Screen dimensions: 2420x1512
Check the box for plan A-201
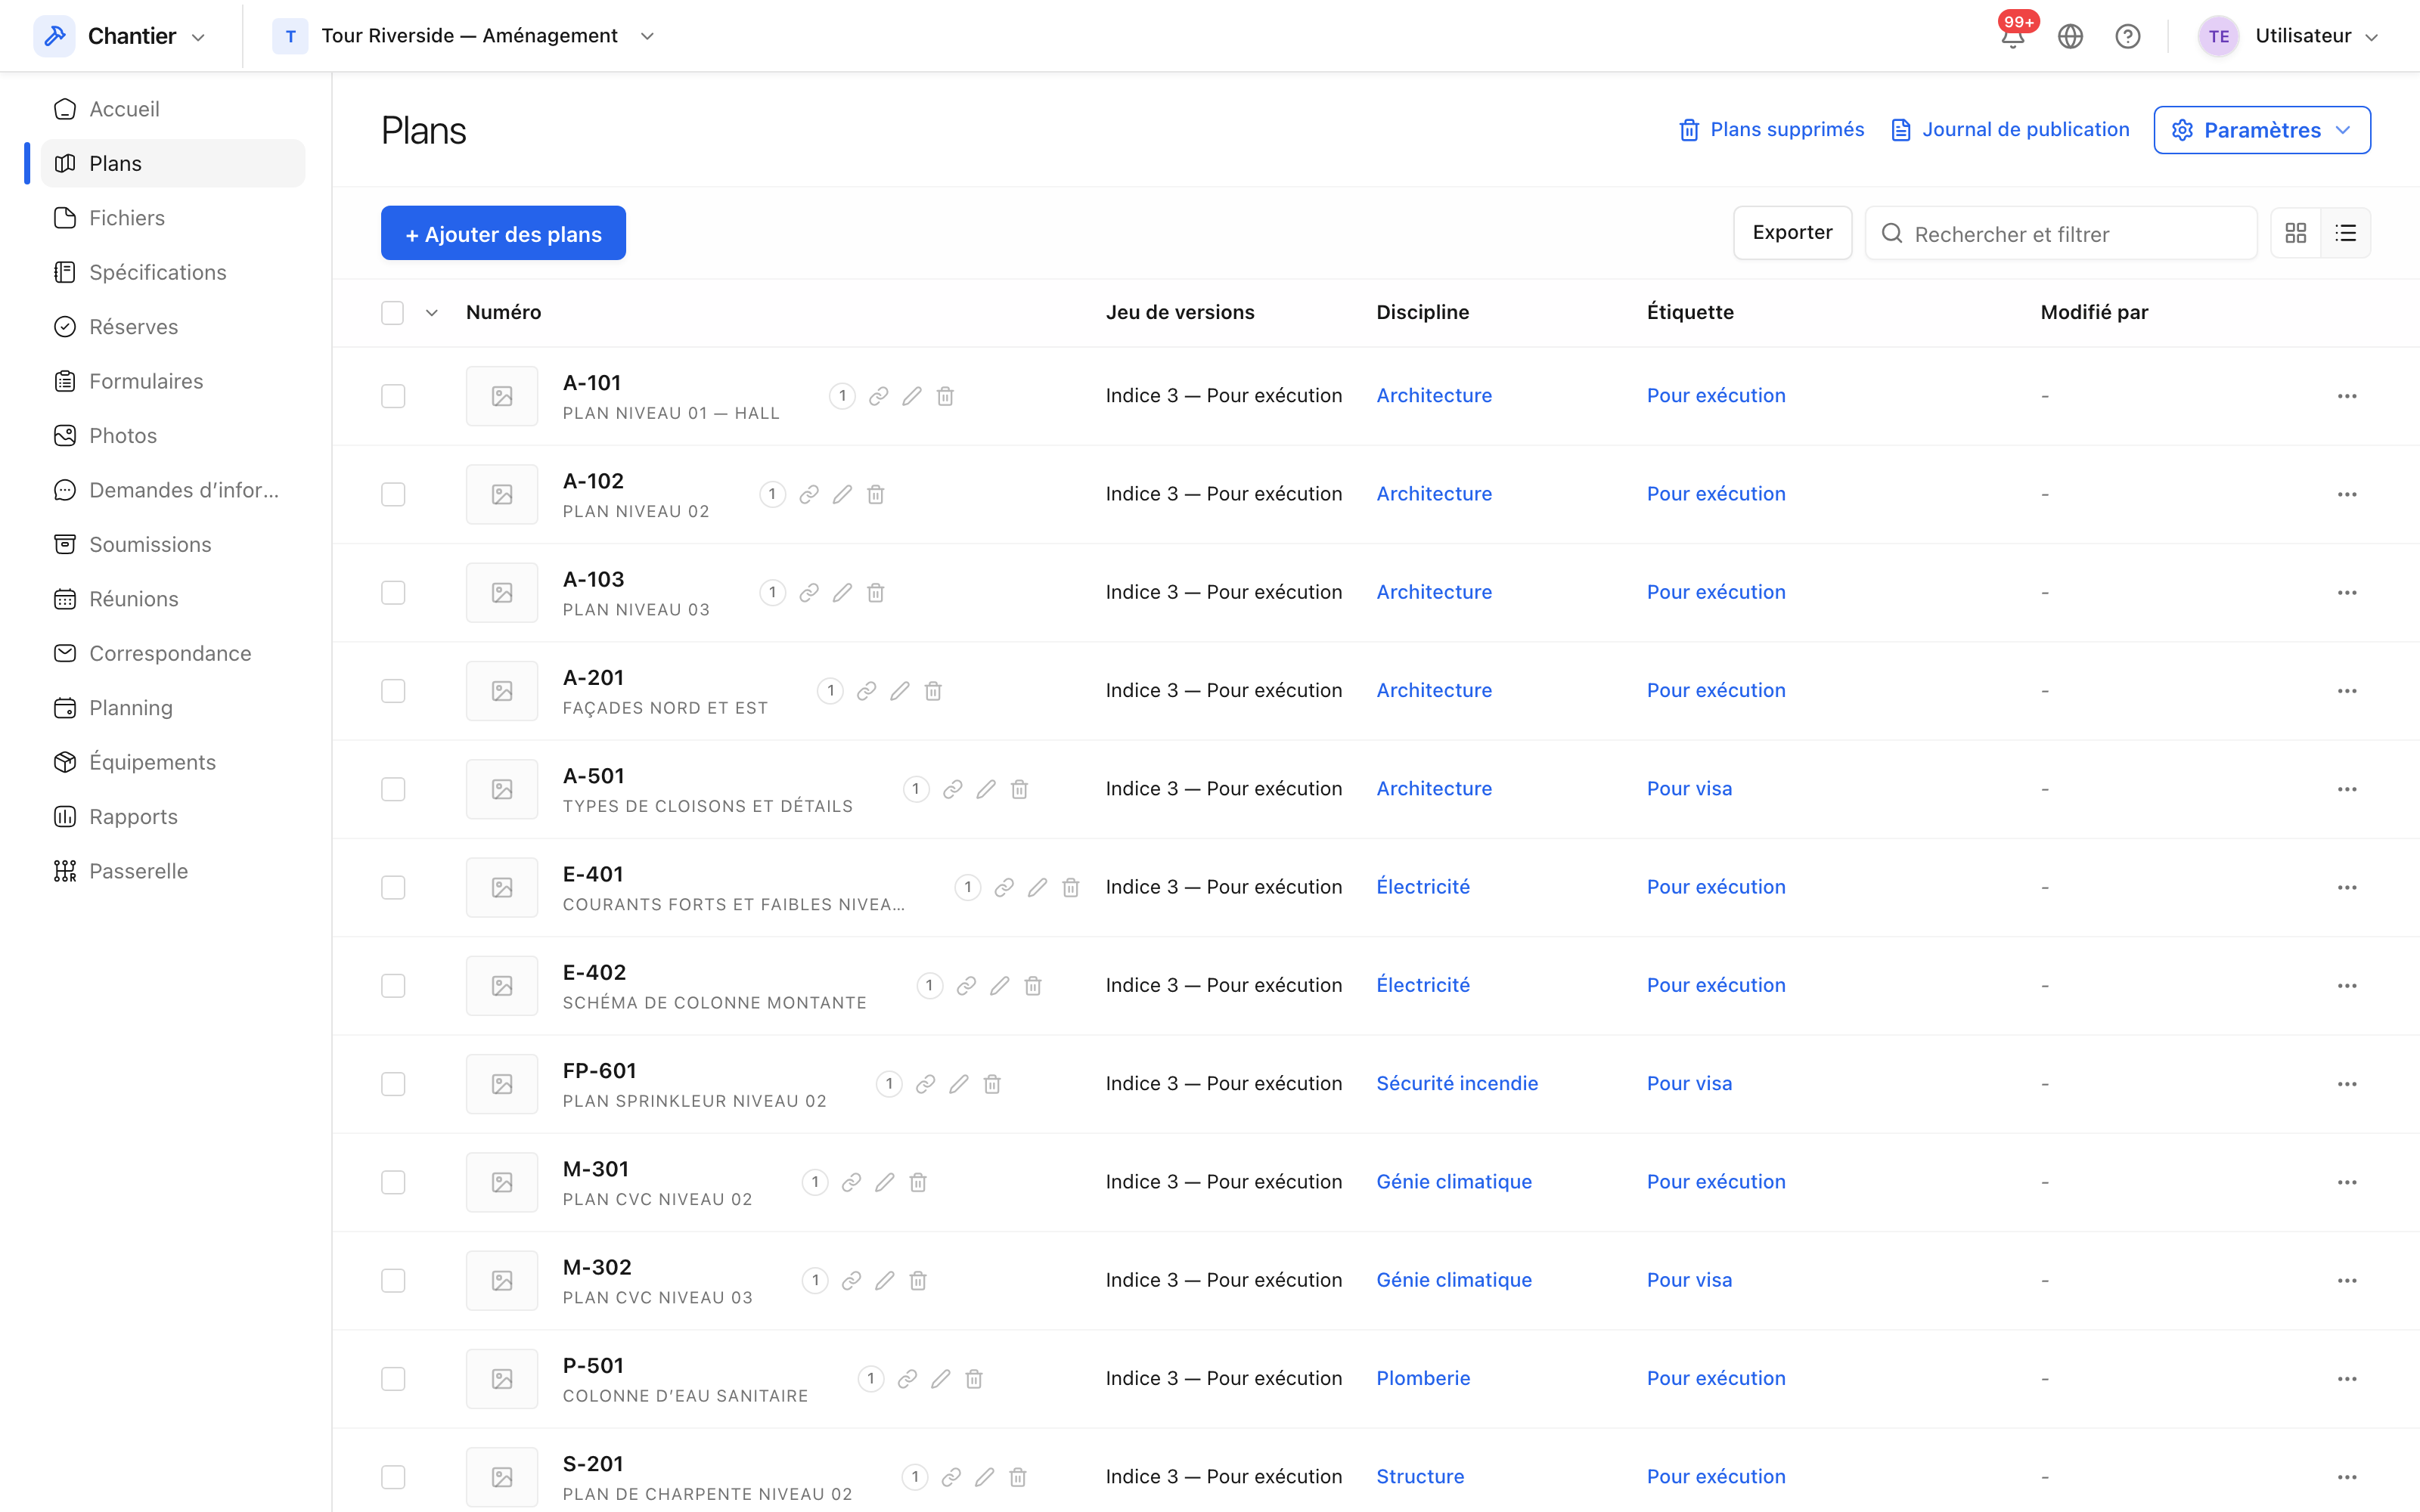393,691
